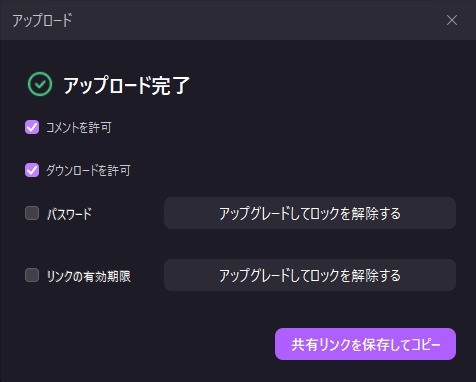Uncheck the ダウンロードを許可 checkbox
The image size is (476, 382).
tap(32, 170)
